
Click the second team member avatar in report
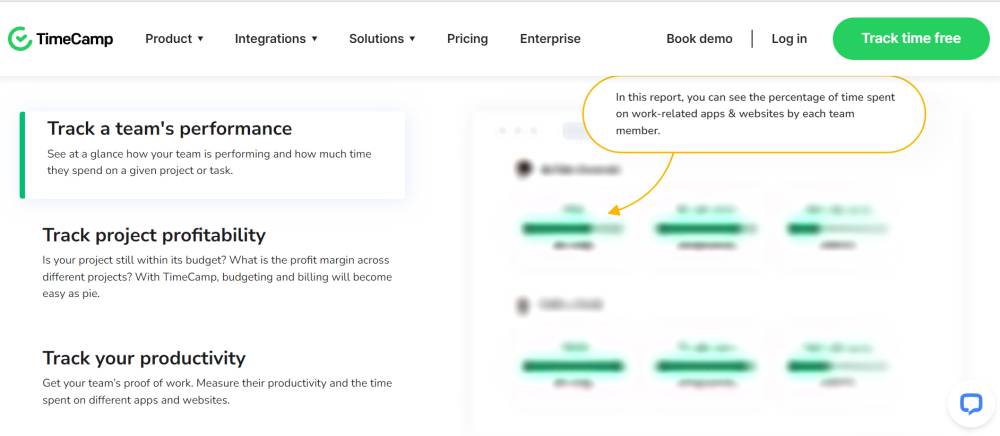523,305
